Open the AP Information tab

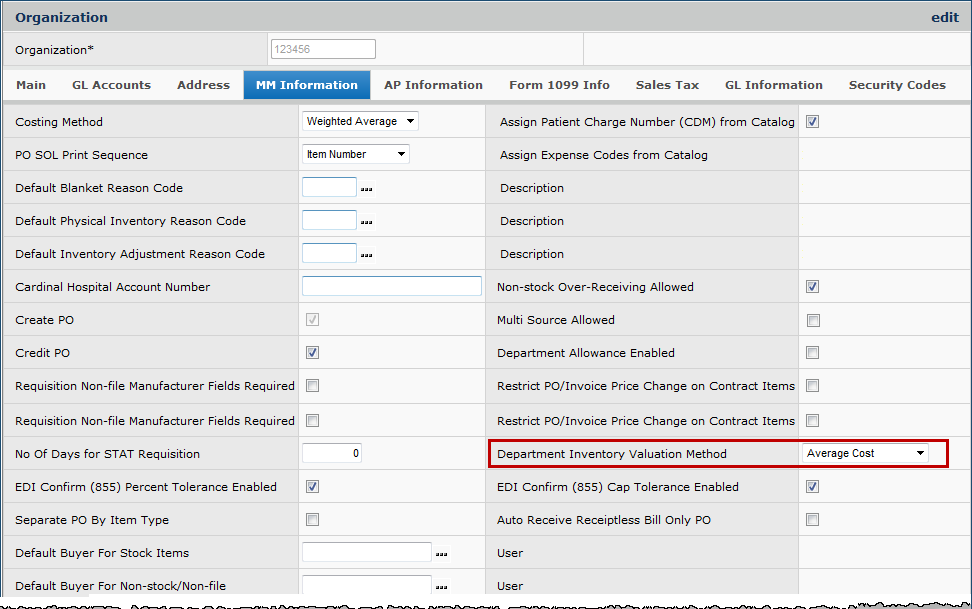(433, 85)
